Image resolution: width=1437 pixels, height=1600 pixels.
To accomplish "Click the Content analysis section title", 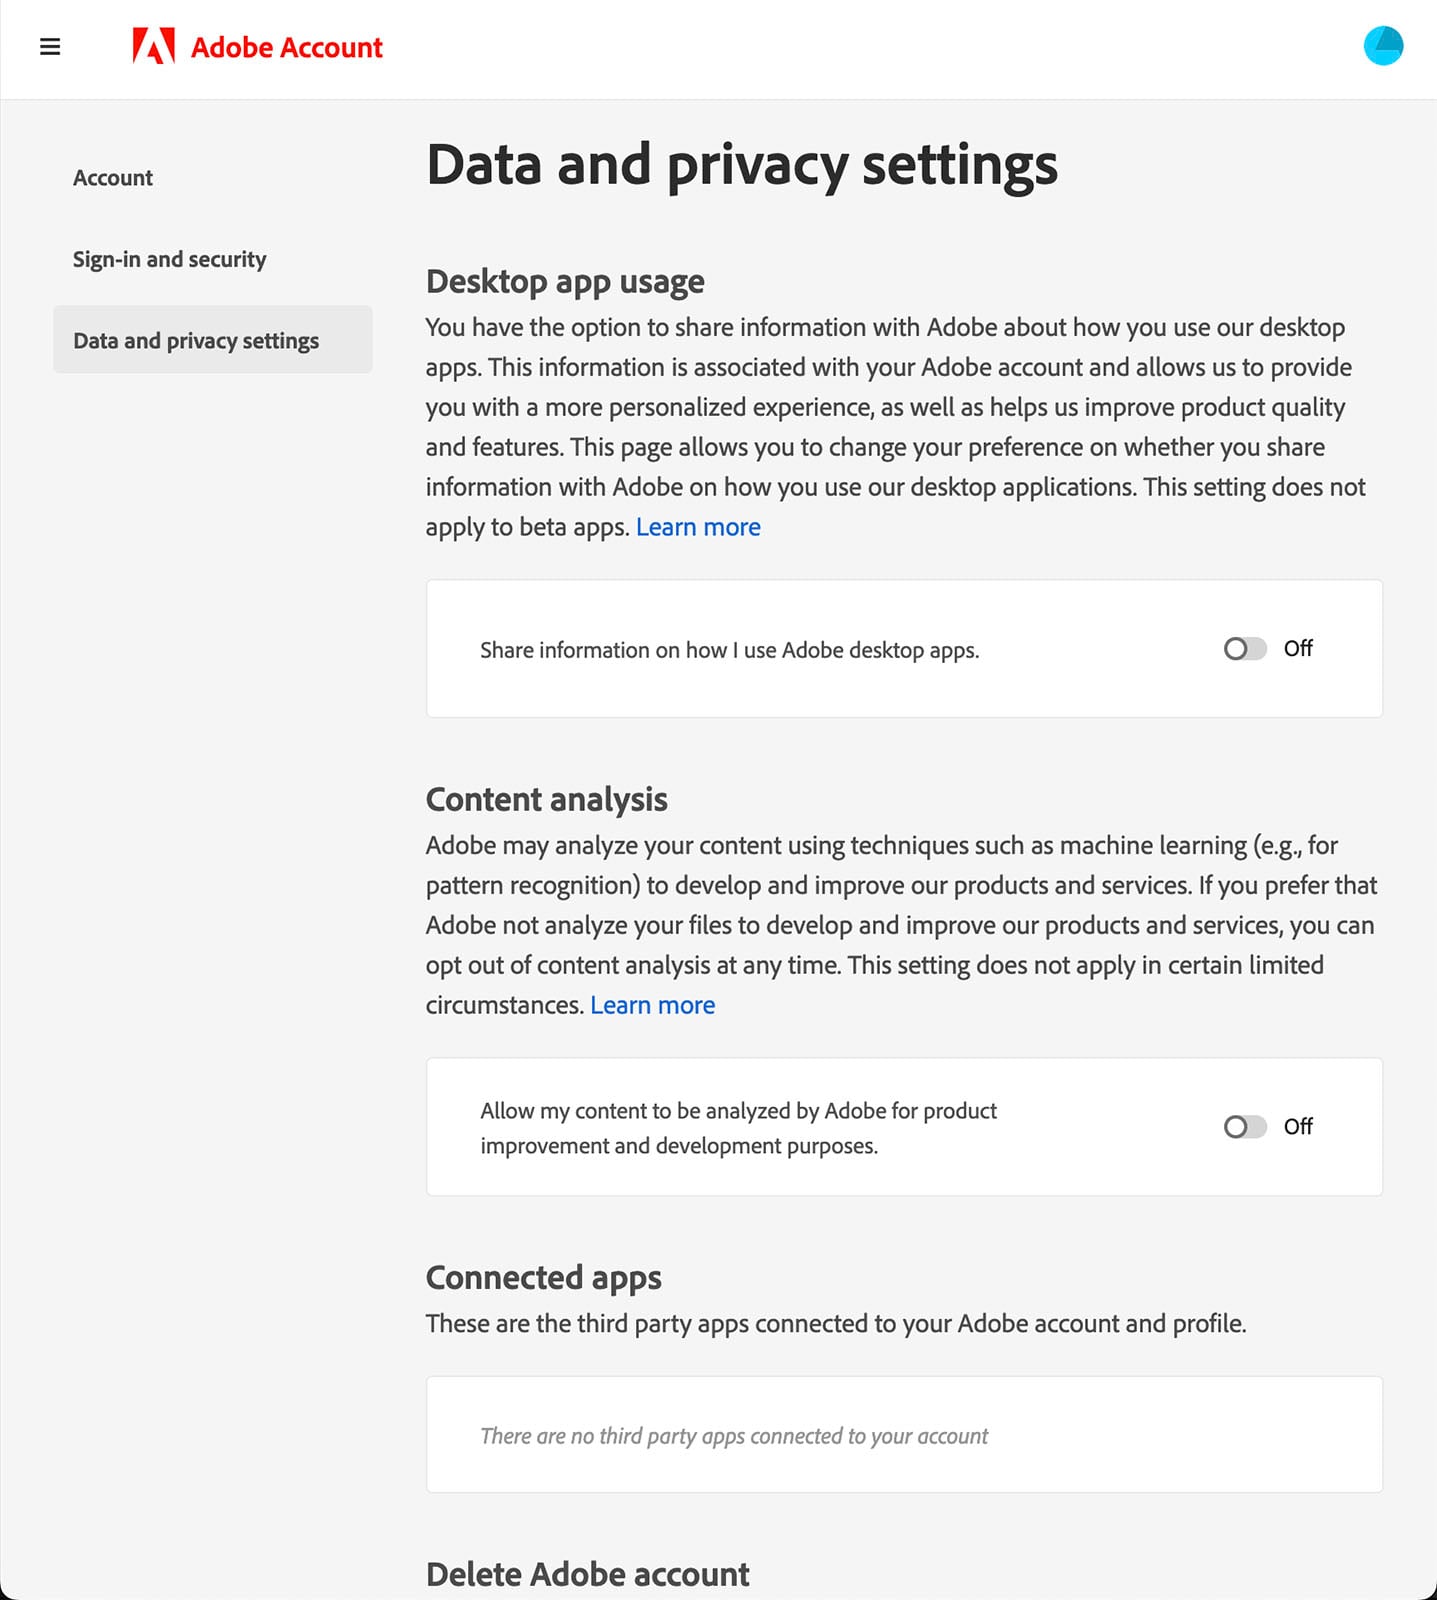I will 546,799.
